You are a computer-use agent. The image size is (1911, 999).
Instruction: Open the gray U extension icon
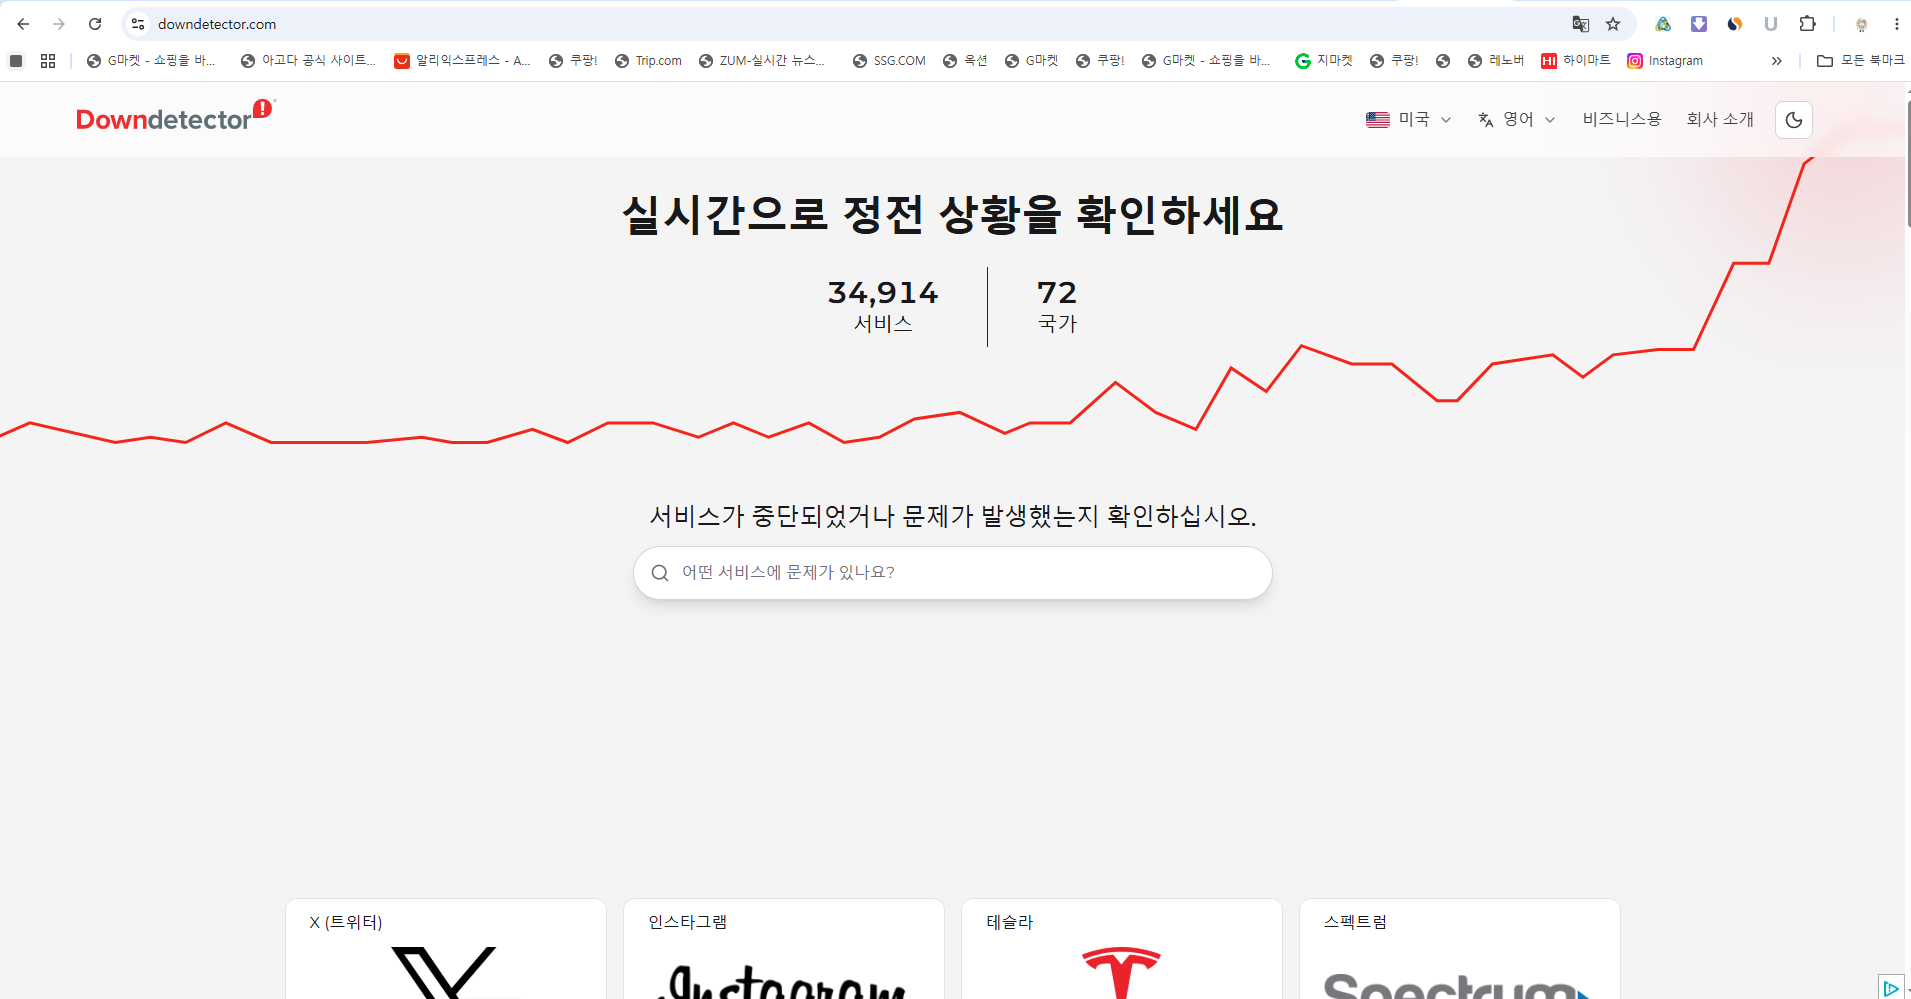1771,24
